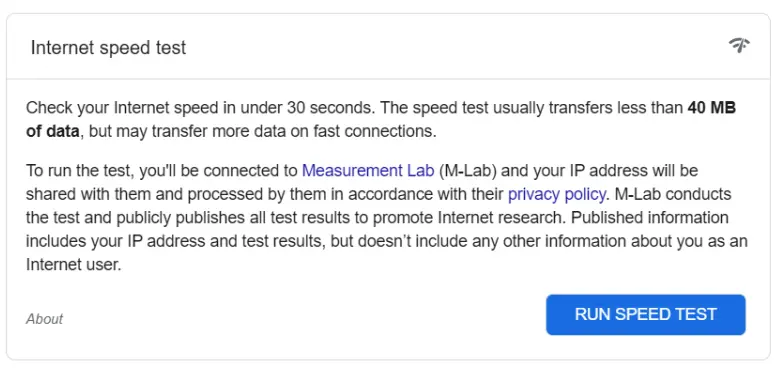Click the bold "of data" text

click(x=52, y=131)
